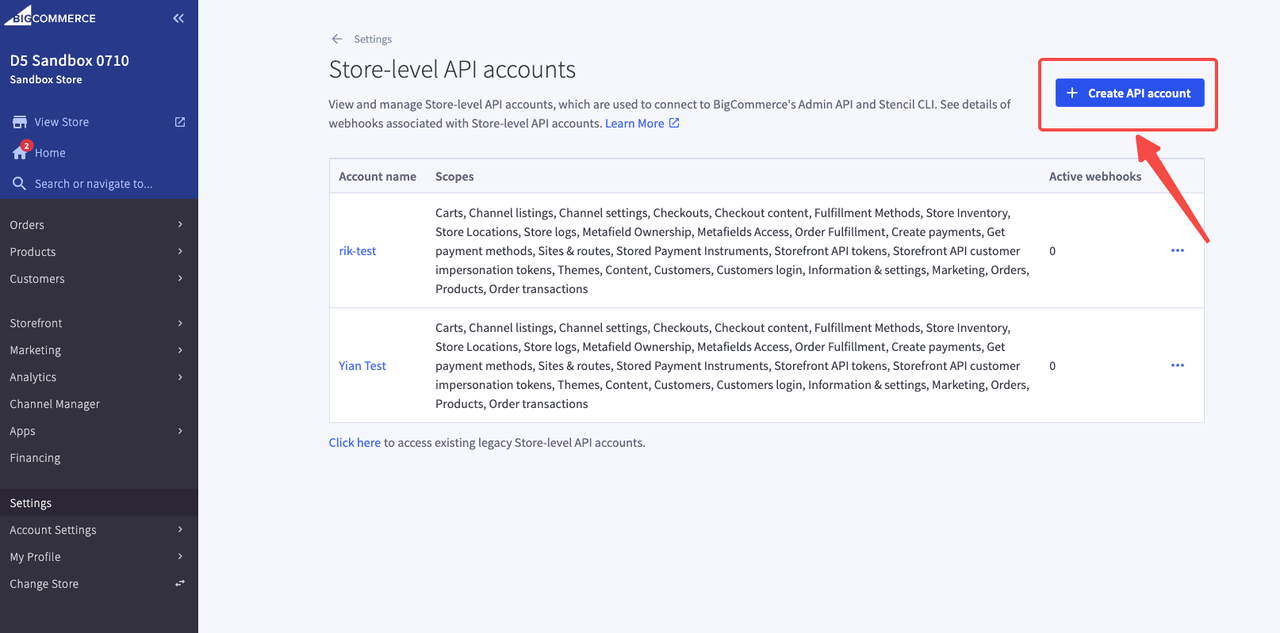1280x633 pixels.
Task: Go to Home in the sidebar
Action: pyautogui.click(x=50, y=153)
